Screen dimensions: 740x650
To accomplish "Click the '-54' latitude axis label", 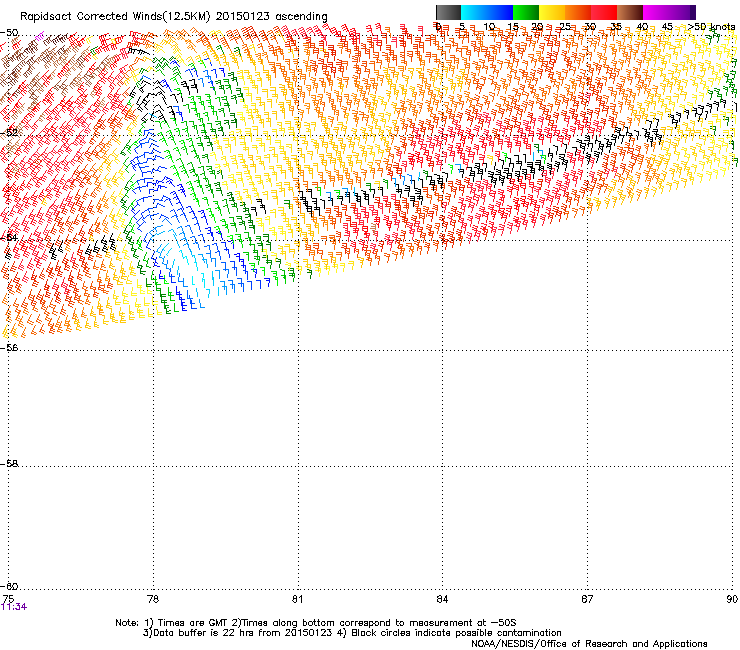I will click(9, 237).
